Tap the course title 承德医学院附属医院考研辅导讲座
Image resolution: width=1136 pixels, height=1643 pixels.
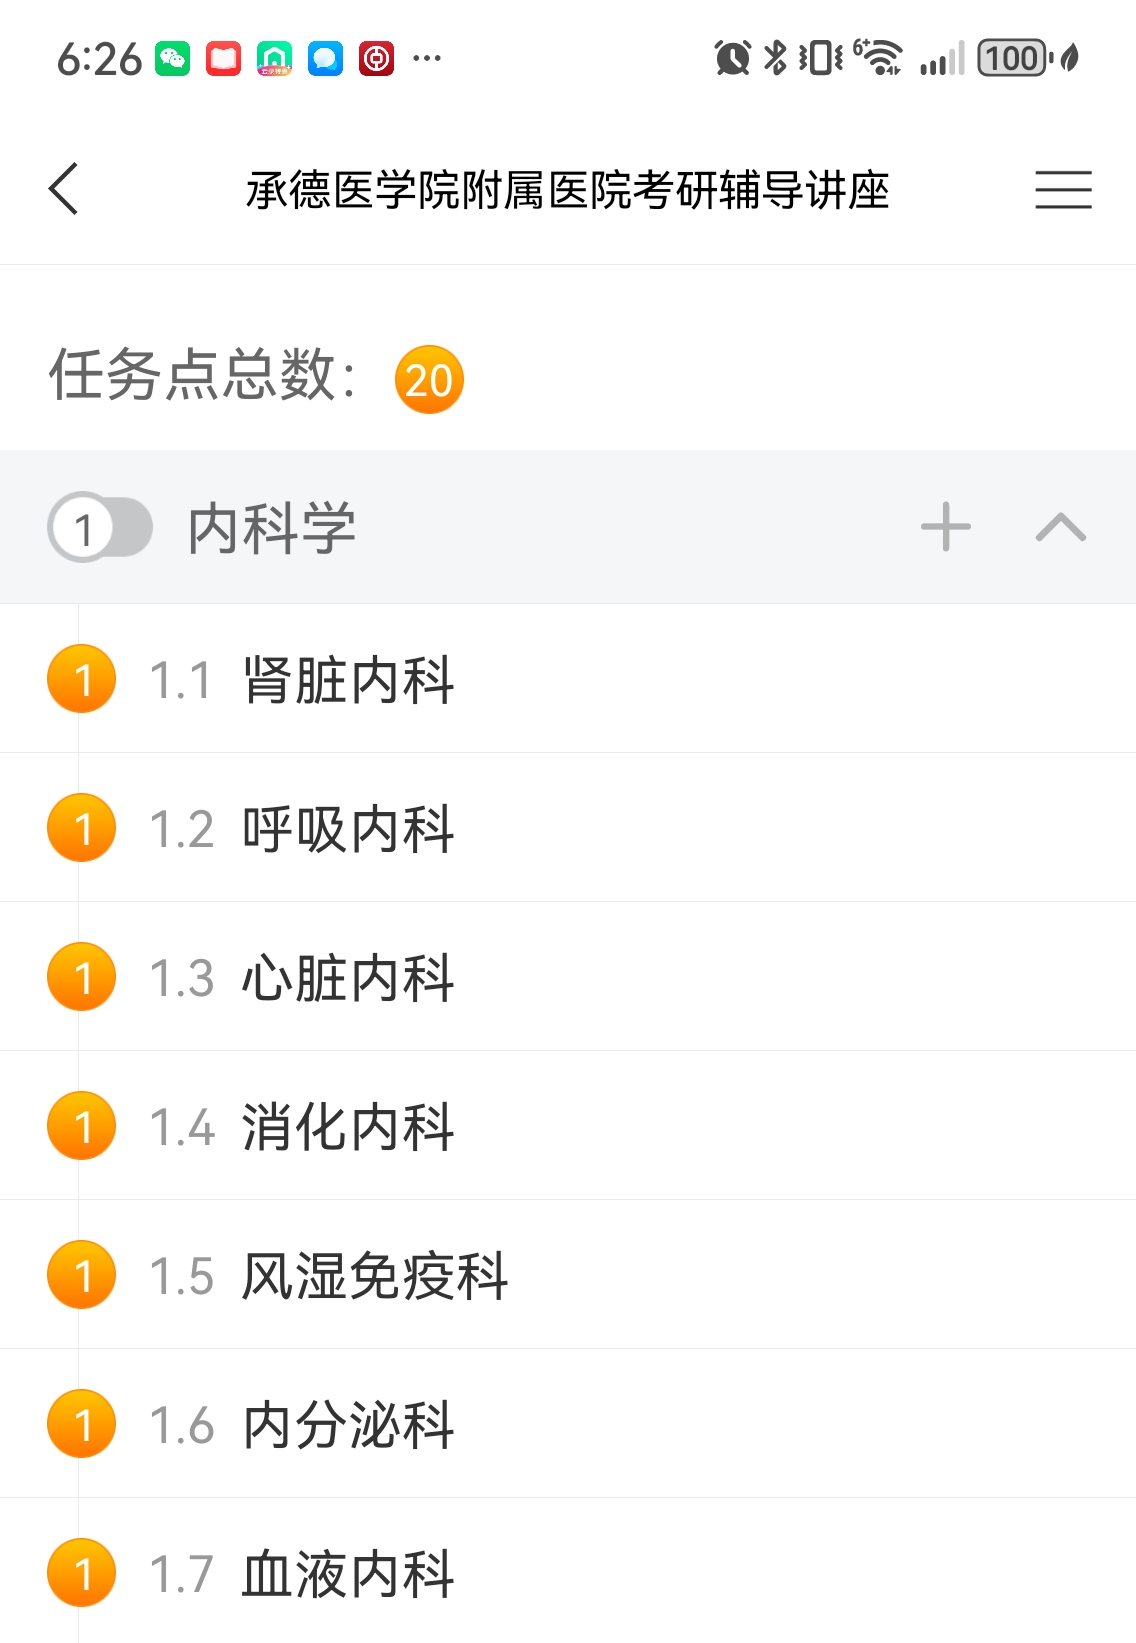[567, 190]
